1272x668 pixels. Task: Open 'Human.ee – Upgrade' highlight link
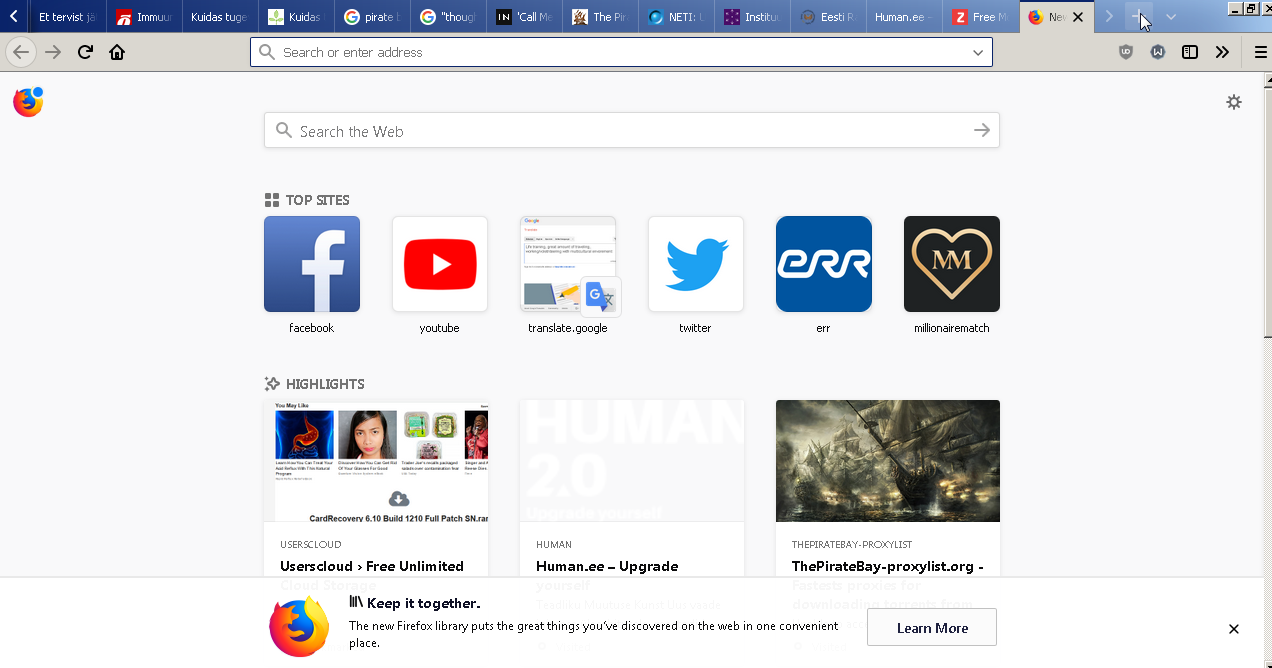tap(607, 566)
